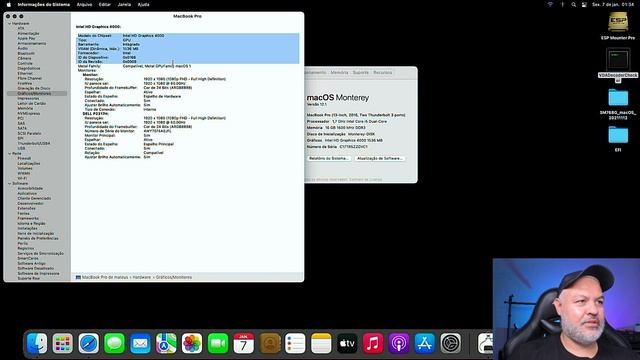Open ESP Mounter Pro desktop icon

618,25
